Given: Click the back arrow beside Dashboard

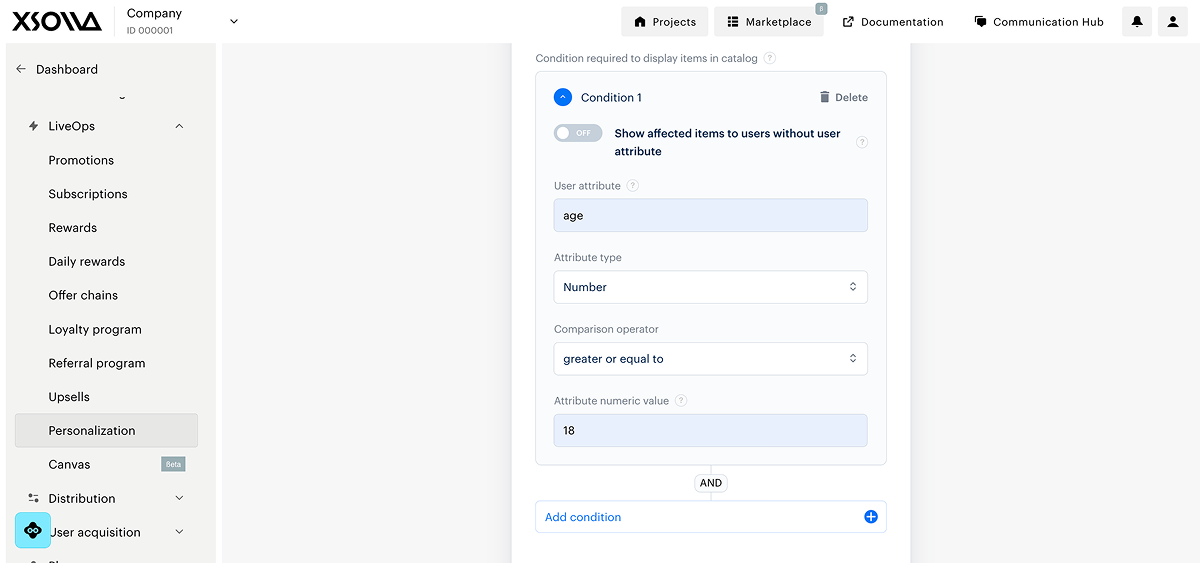Looking at the screenshot, I should 21,69.
